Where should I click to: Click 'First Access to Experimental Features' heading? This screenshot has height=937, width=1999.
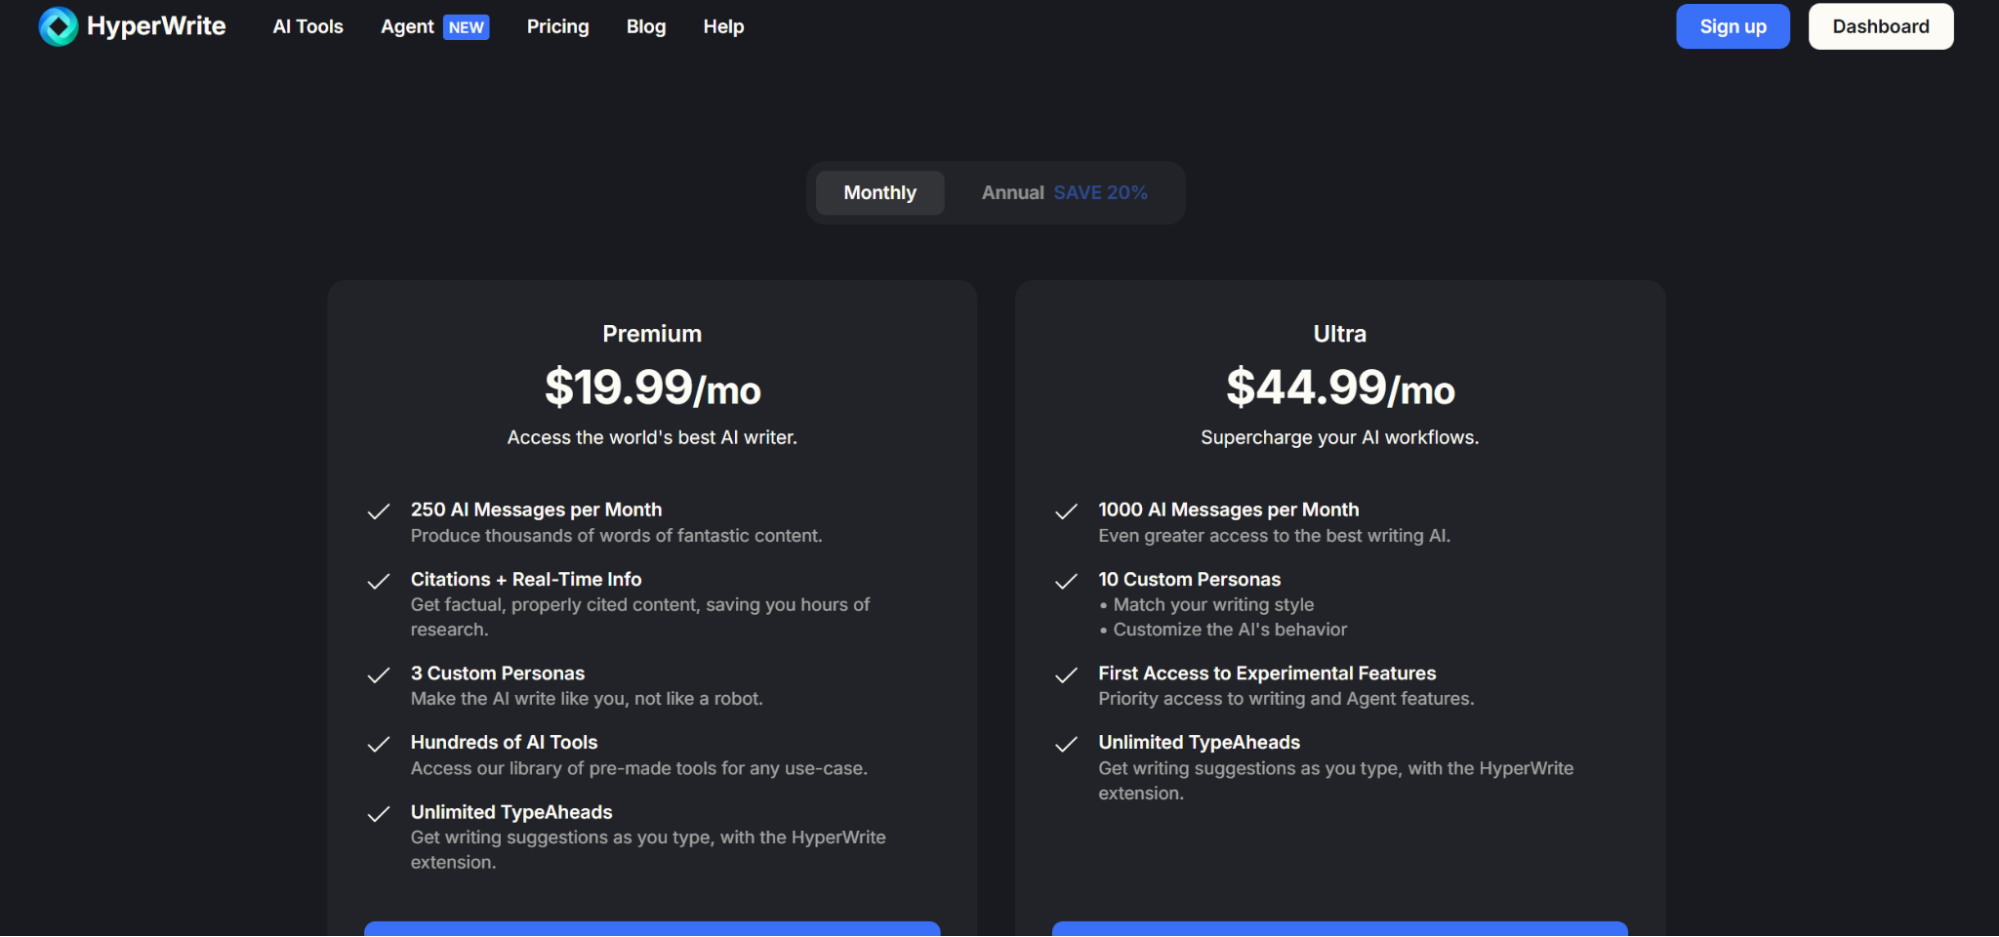pyautogui.click(x=1267, y=674)
